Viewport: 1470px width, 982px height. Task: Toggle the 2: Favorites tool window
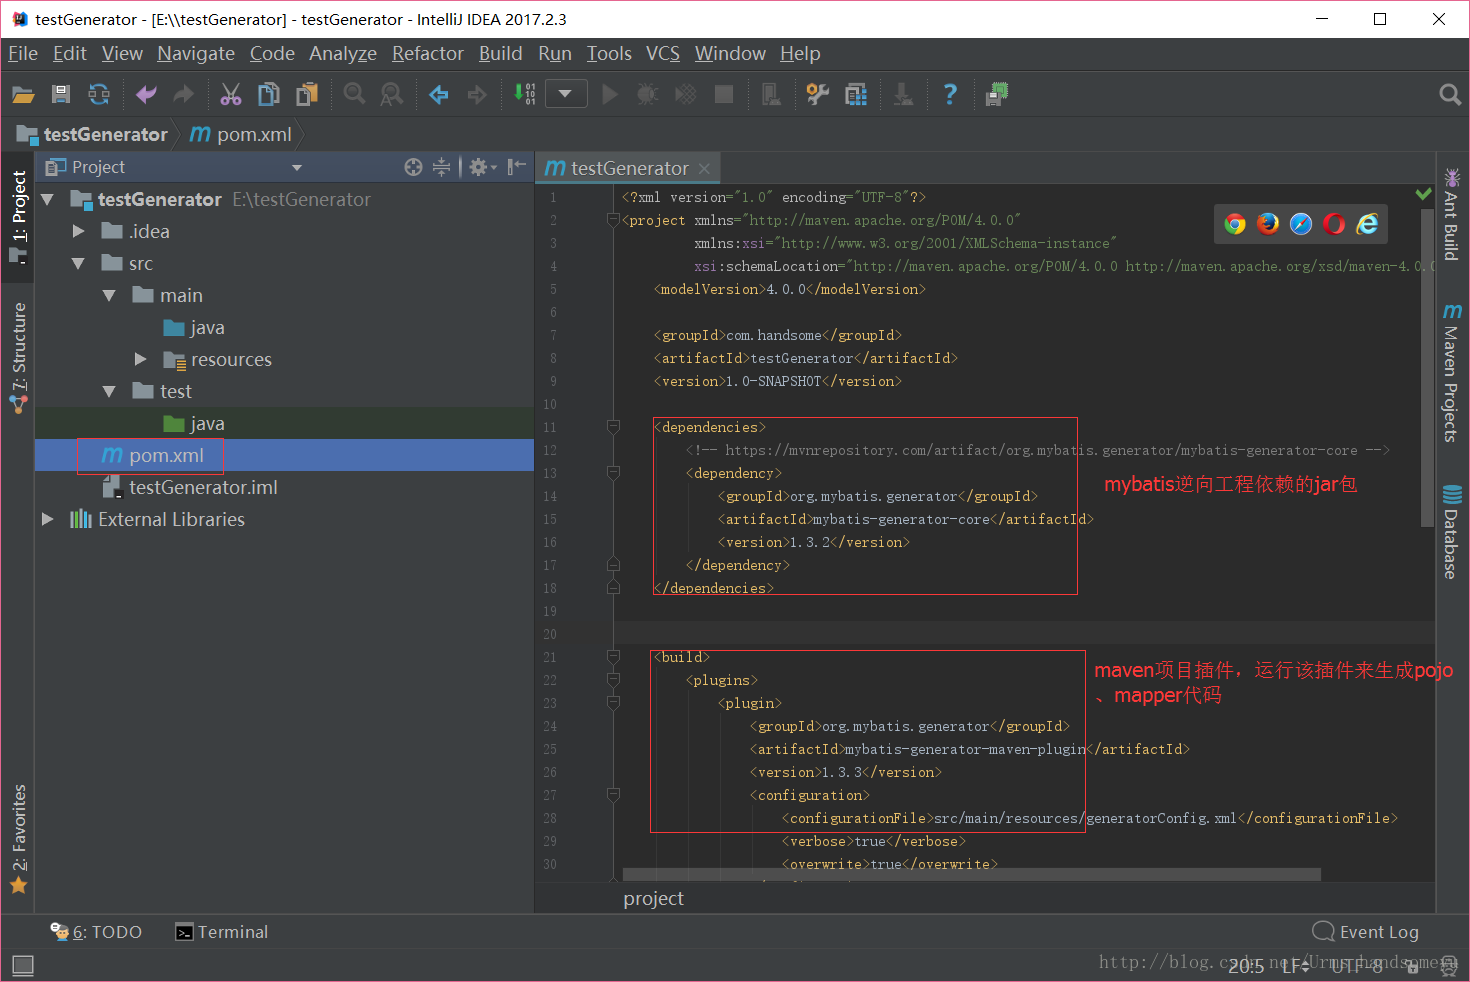tap(18, 840)
